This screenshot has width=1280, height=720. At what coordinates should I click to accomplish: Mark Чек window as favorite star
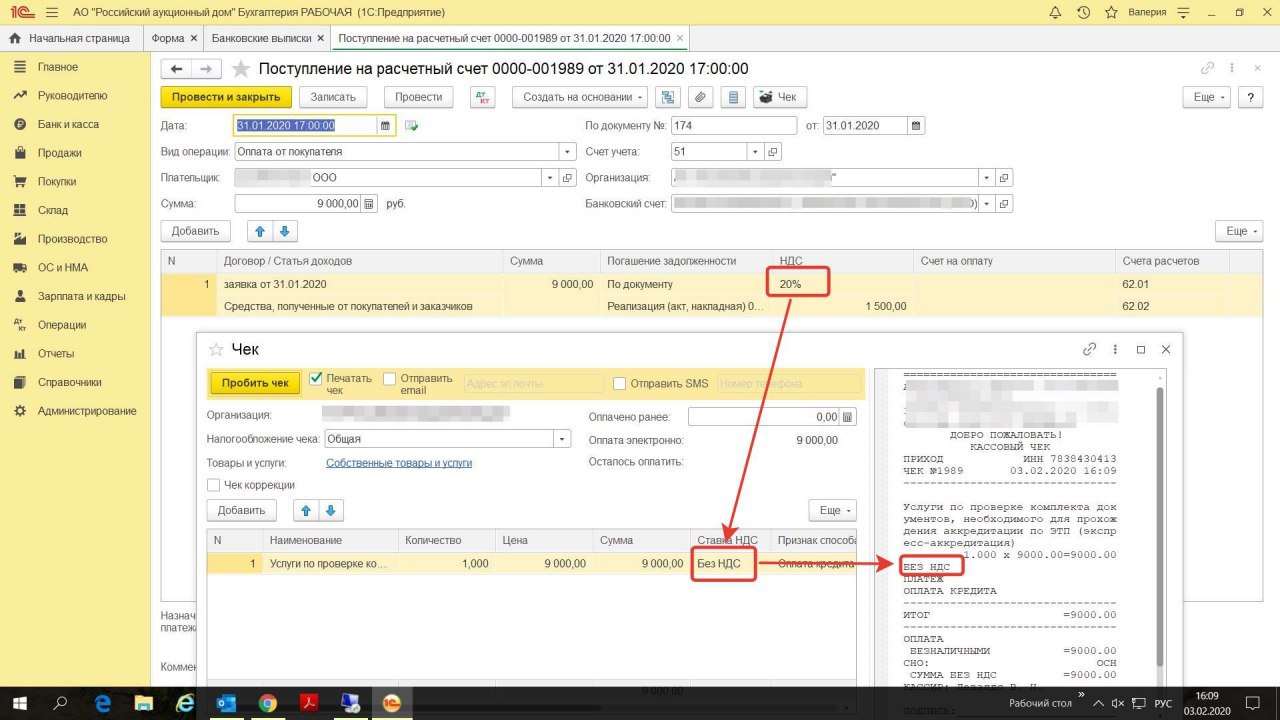(x=216, y=350)
